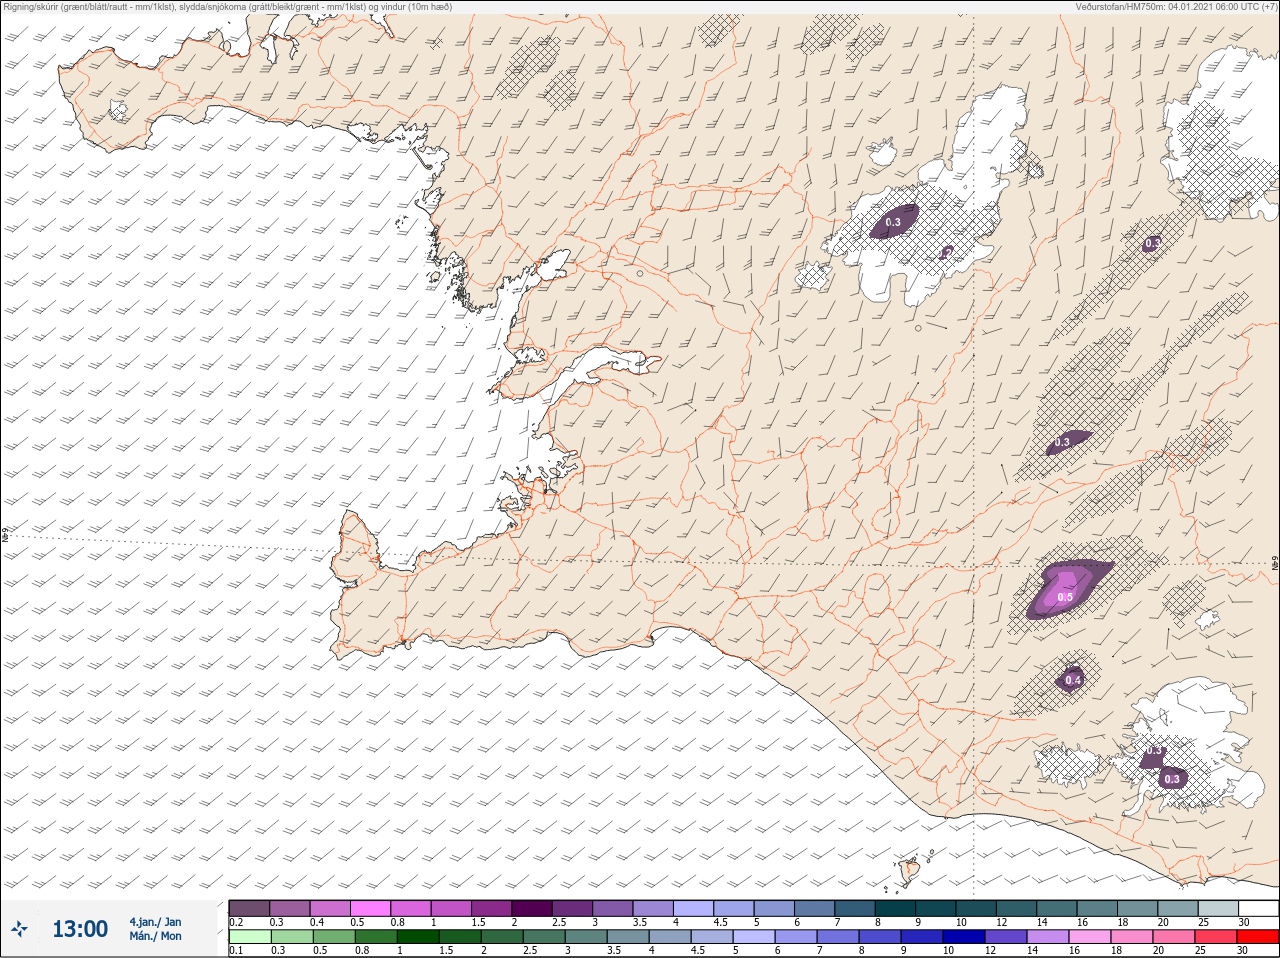Click the 0.2 precipitation label on the glacier

[945, 254]
